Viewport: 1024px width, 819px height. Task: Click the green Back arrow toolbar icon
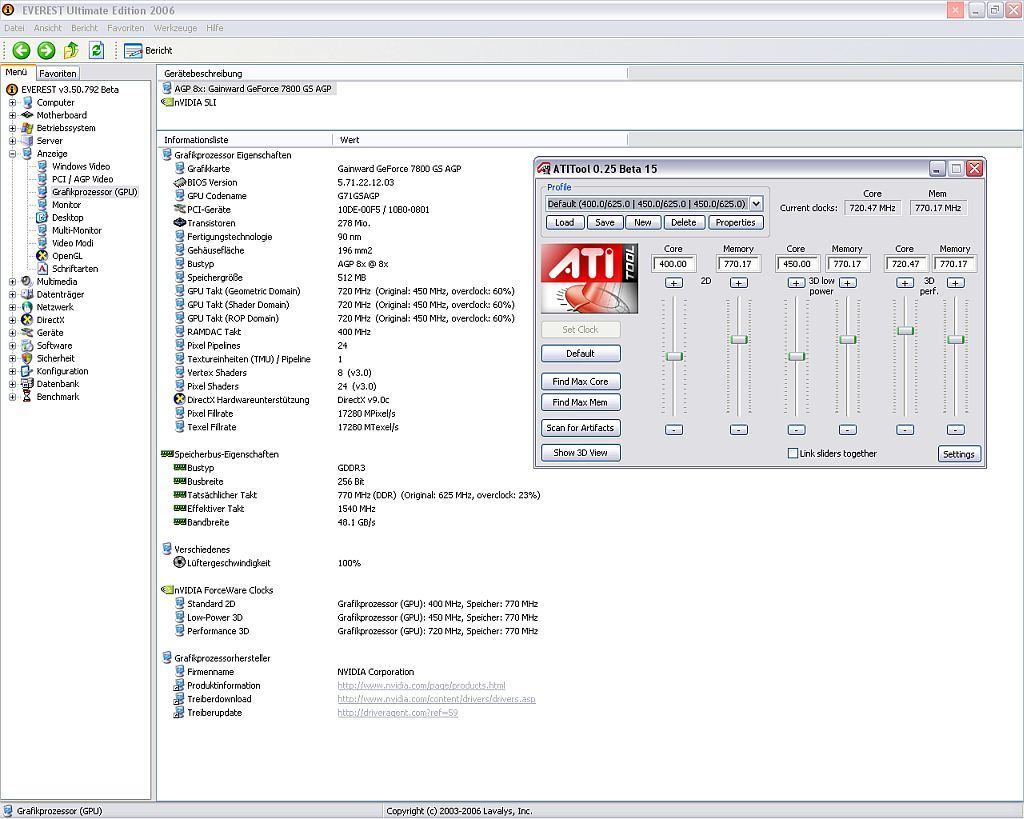(21, 50)
